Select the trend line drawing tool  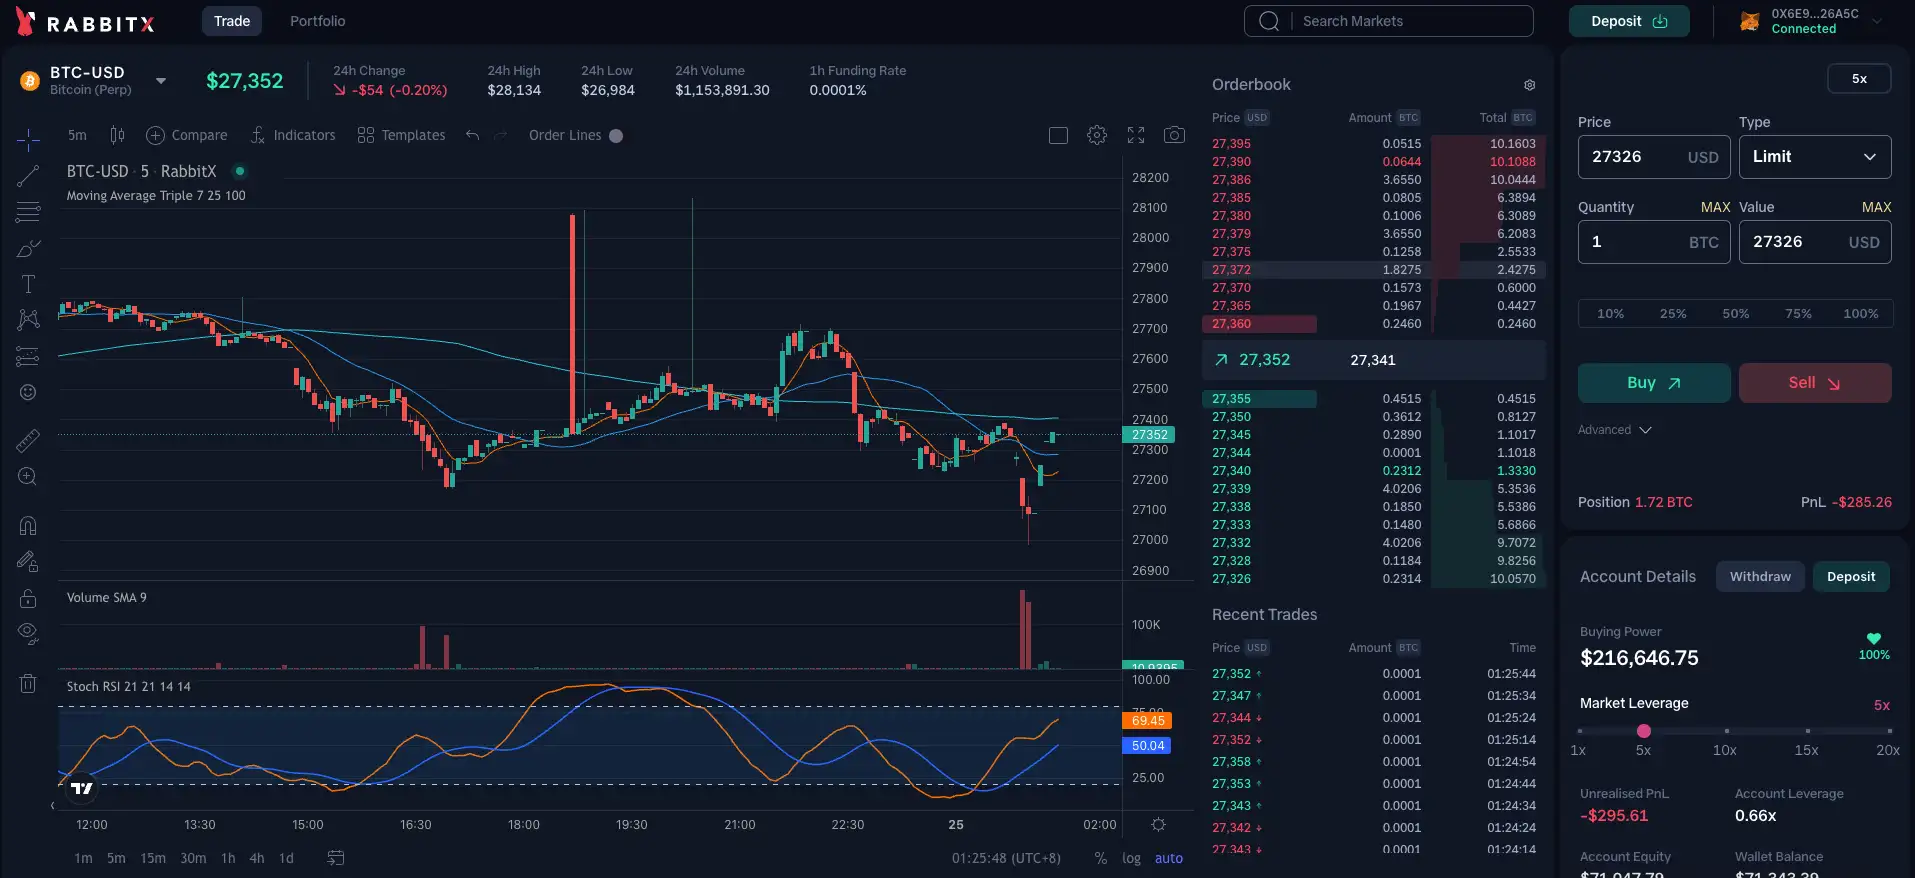point(28,176)
